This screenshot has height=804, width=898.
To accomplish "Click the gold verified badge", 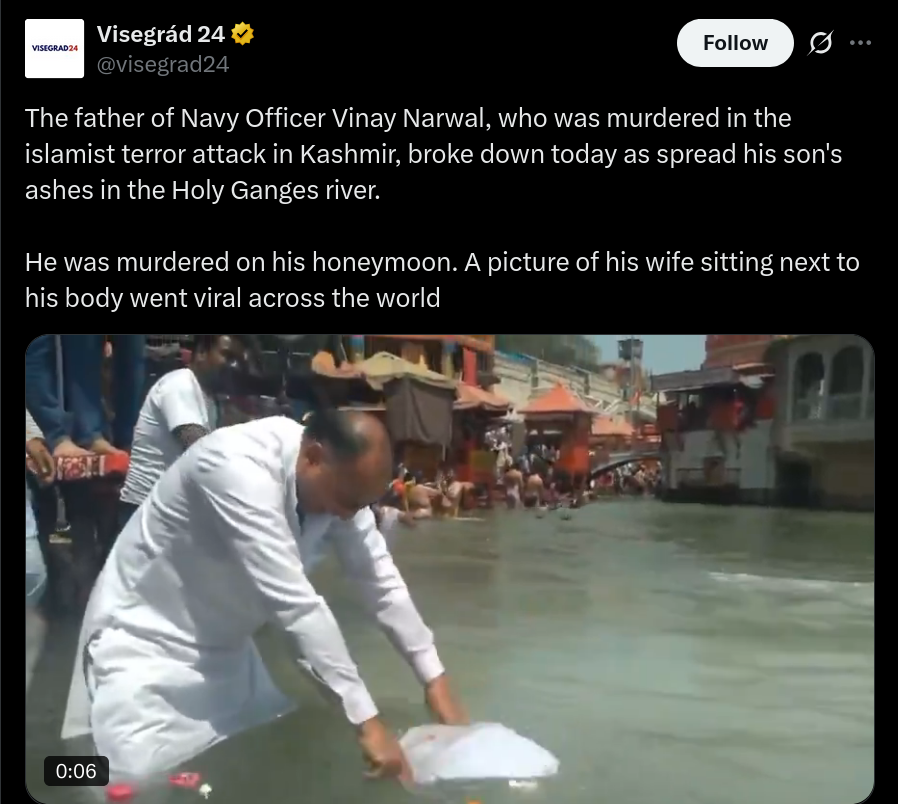I will [x=242, y=34].
